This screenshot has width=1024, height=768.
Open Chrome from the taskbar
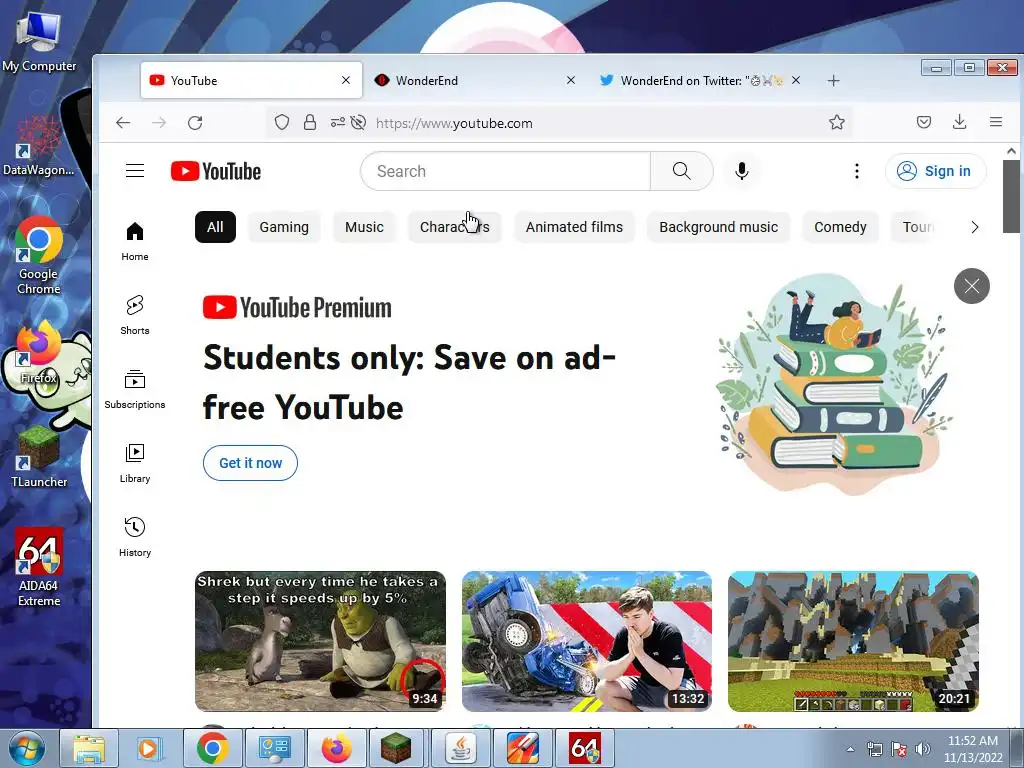(x=213, y=748)
